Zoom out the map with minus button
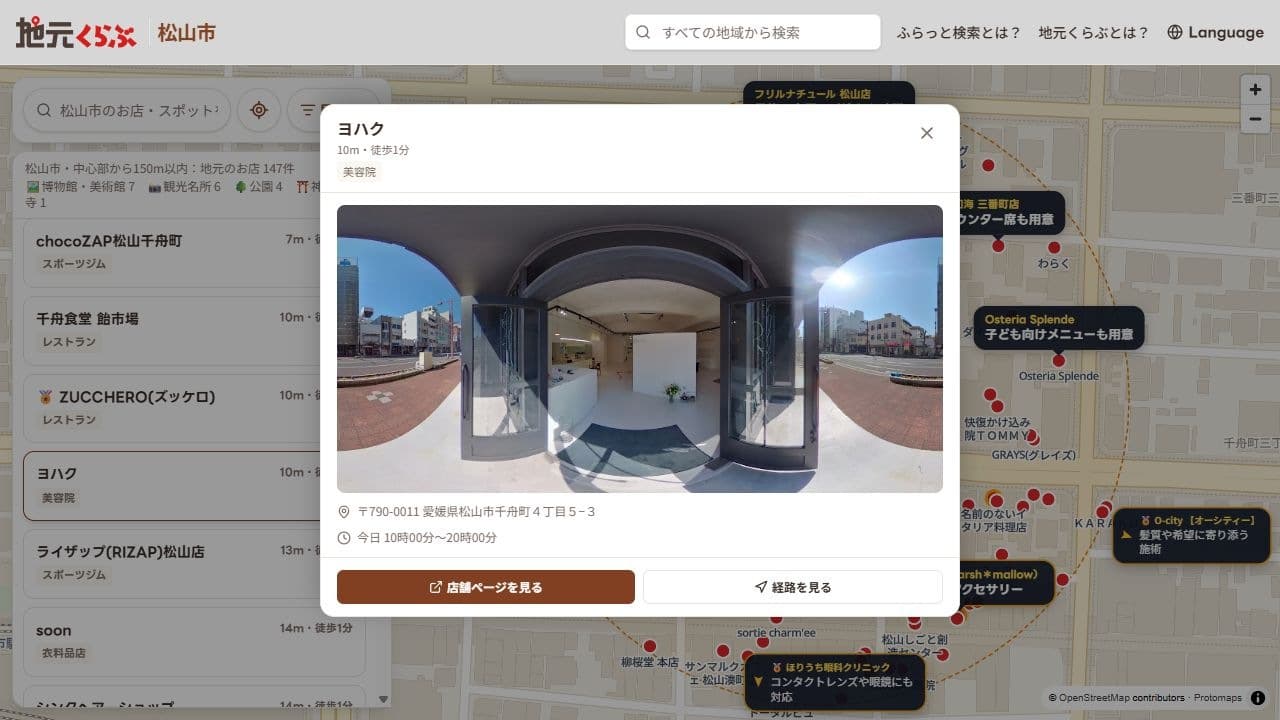 coord(1255,119)
